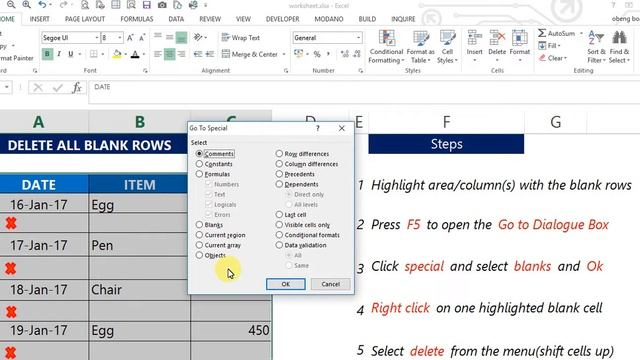Open Find & Select binoculars

[x=619, y=47]
